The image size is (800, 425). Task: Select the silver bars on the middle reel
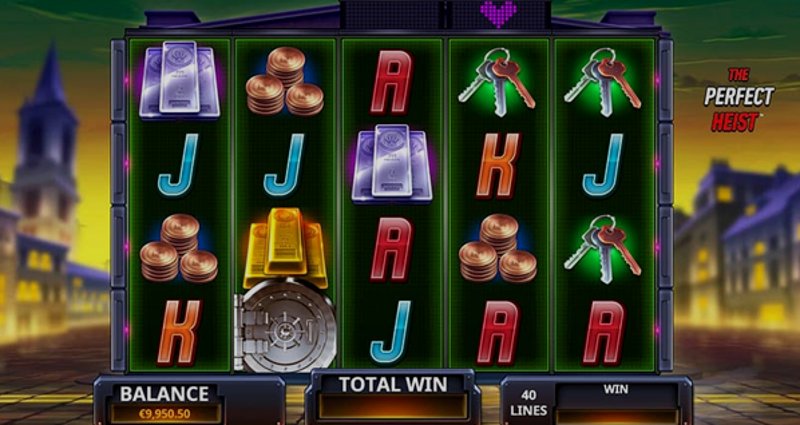(392, 164)
